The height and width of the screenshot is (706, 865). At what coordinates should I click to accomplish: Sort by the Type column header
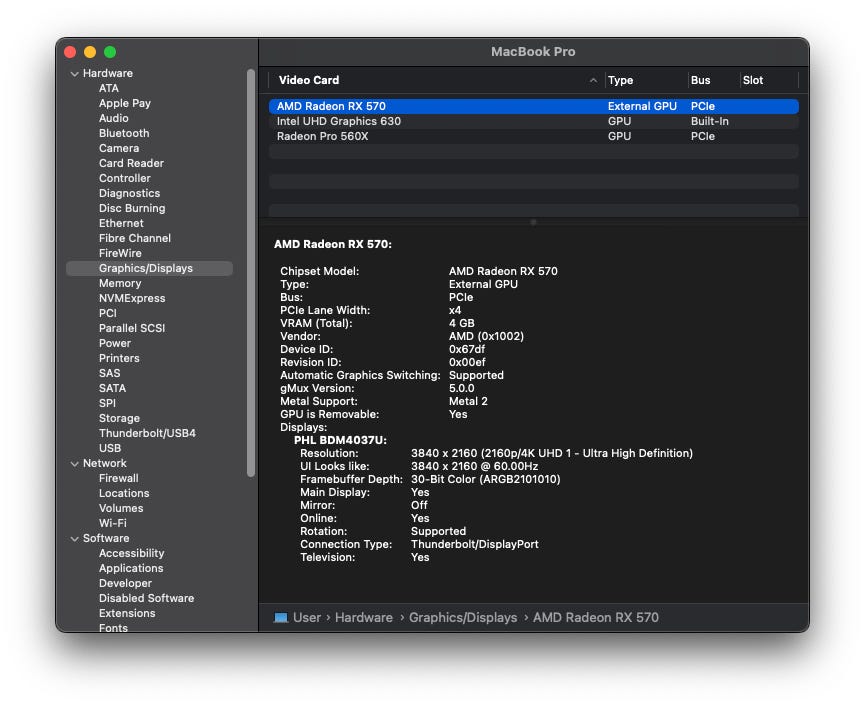tap(620, 81)
